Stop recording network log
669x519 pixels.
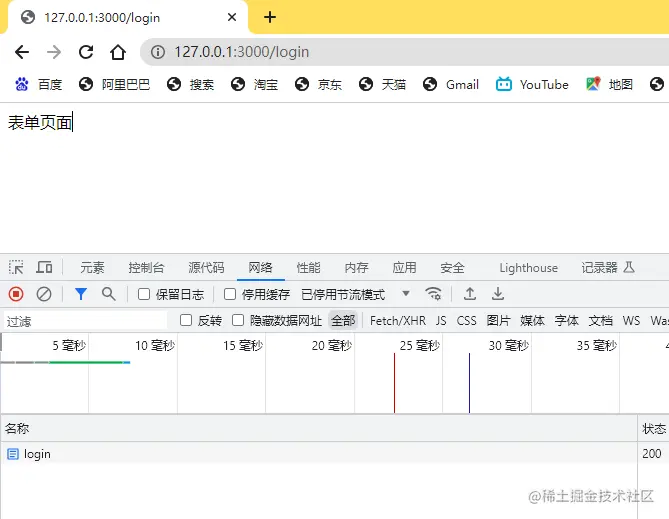[16, 294]
